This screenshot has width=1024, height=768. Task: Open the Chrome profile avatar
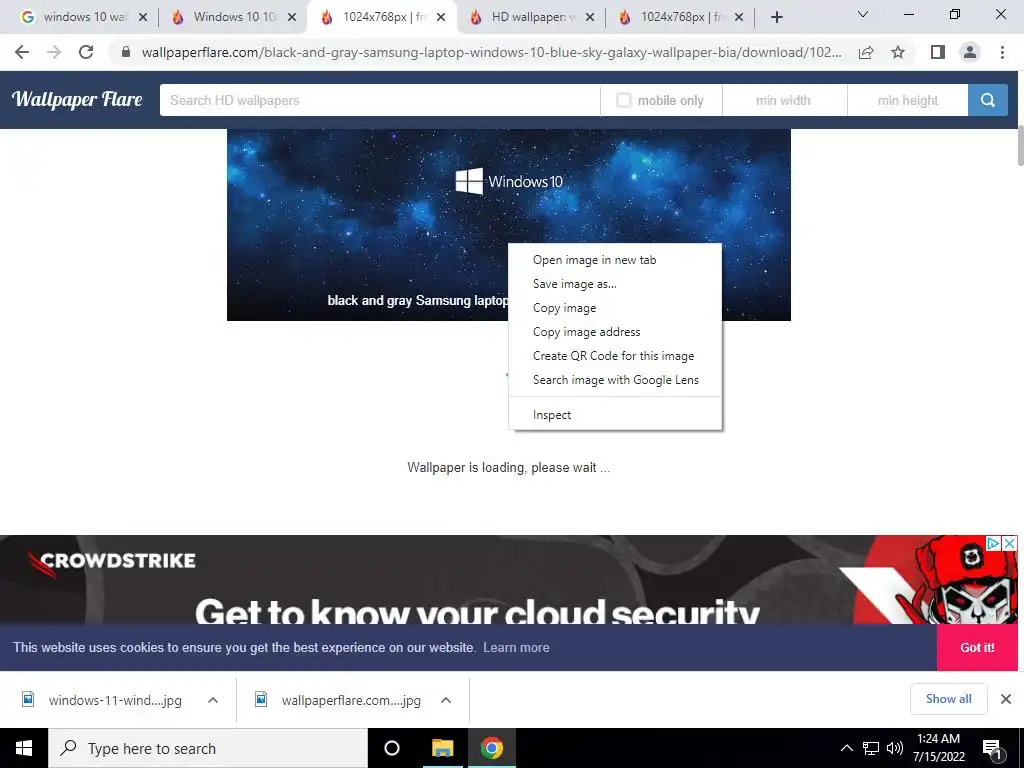[970, 52]
